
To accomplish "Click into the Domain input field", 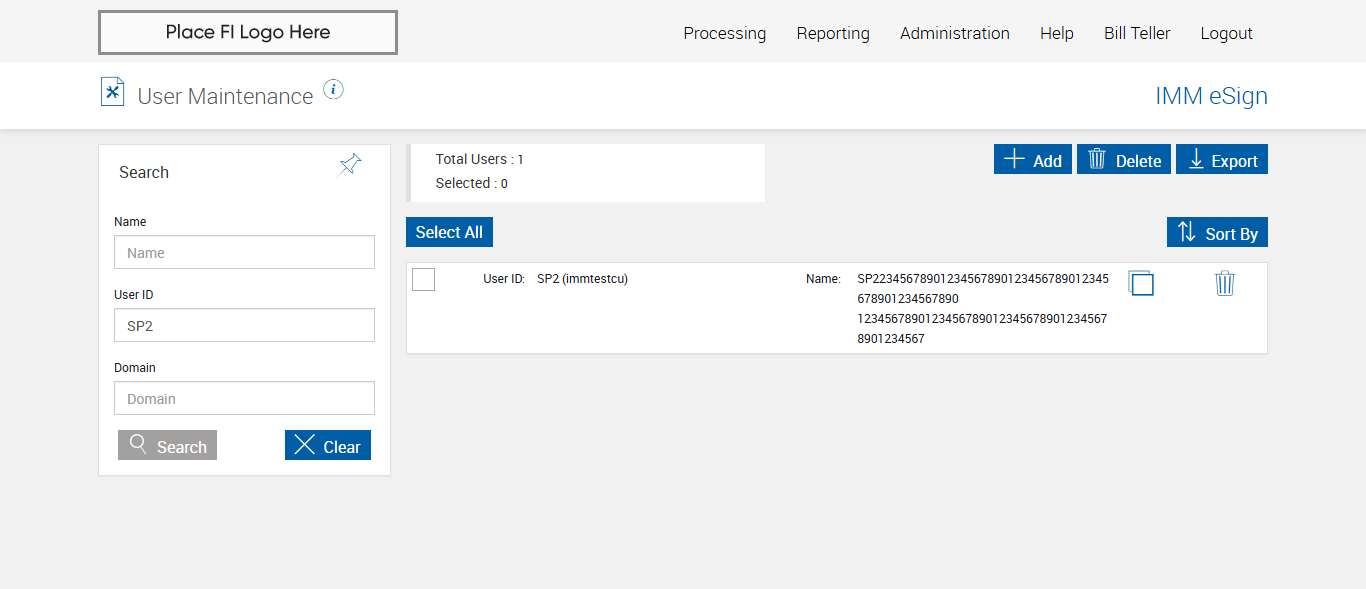I will pyautogui.click(x=245, y=399).
